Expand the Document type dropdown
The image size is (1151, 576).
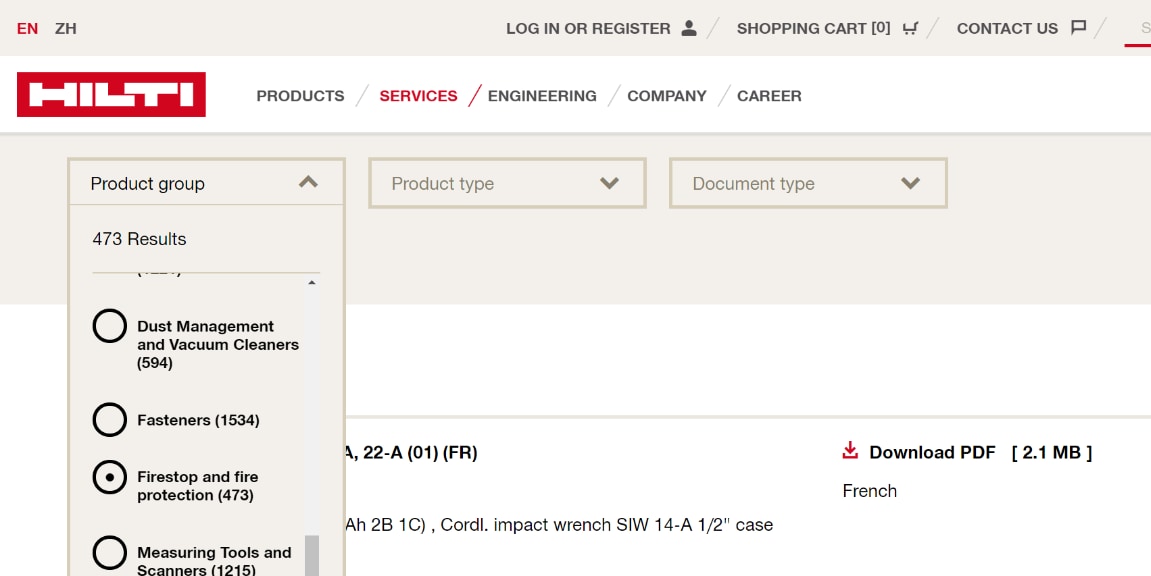coord(807,183)
